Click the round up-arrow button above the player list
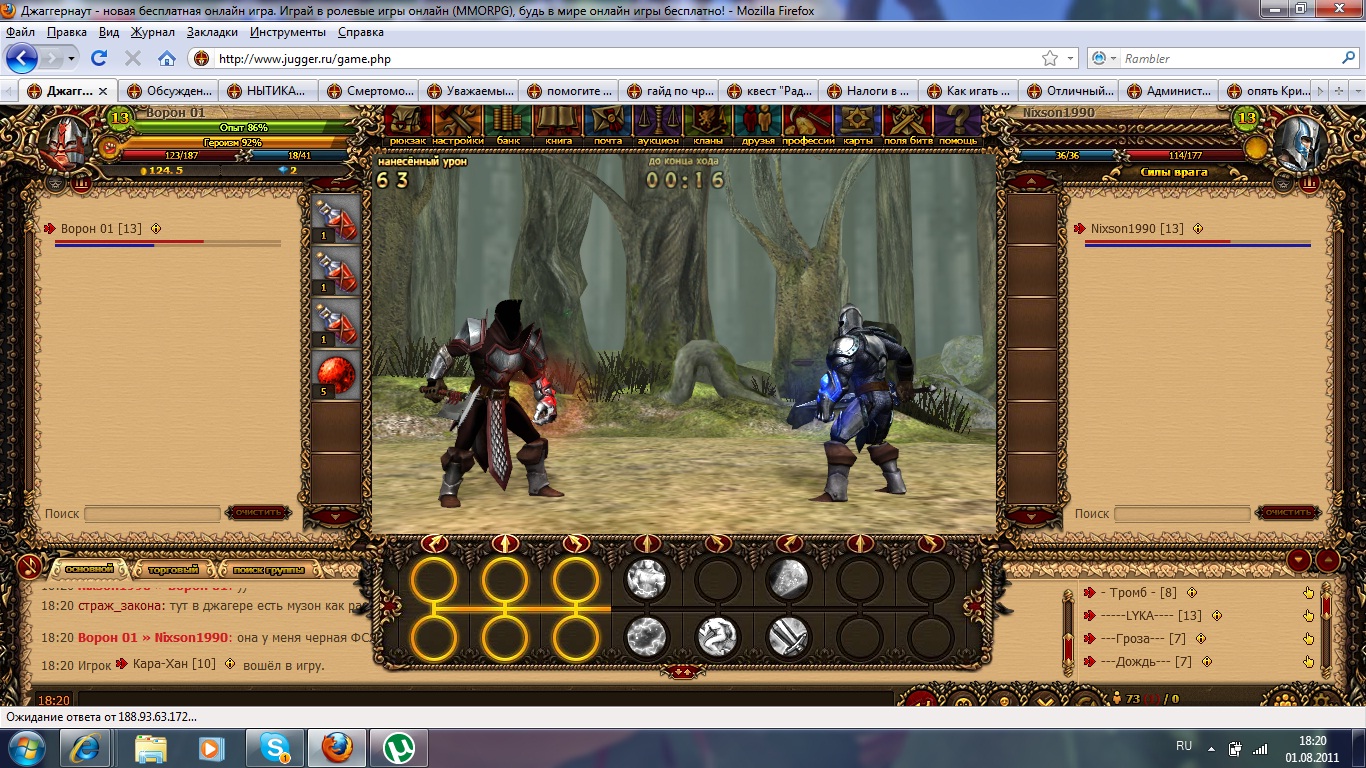Screen dimensions: 1366x768 coord(1328,560)
